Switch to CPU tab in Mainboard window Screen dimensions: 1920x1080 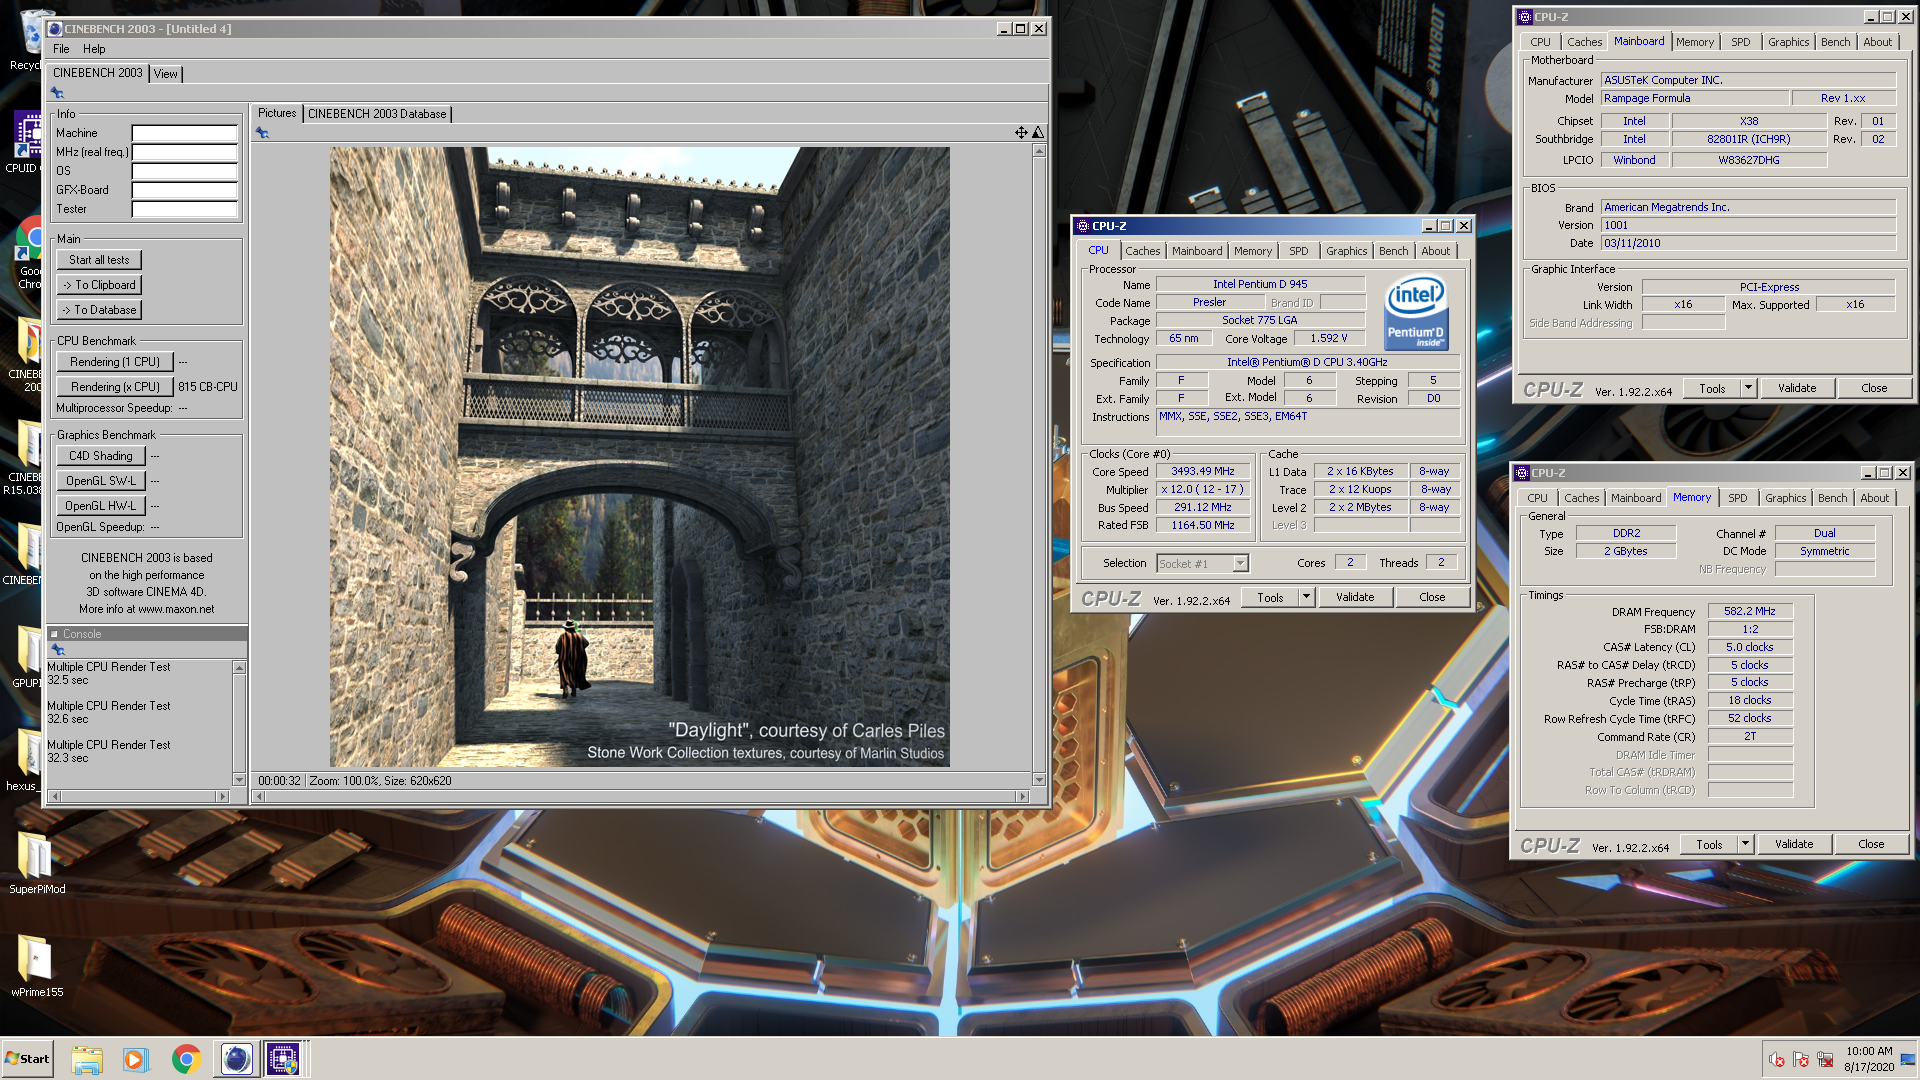click(x=1540, y=42)
